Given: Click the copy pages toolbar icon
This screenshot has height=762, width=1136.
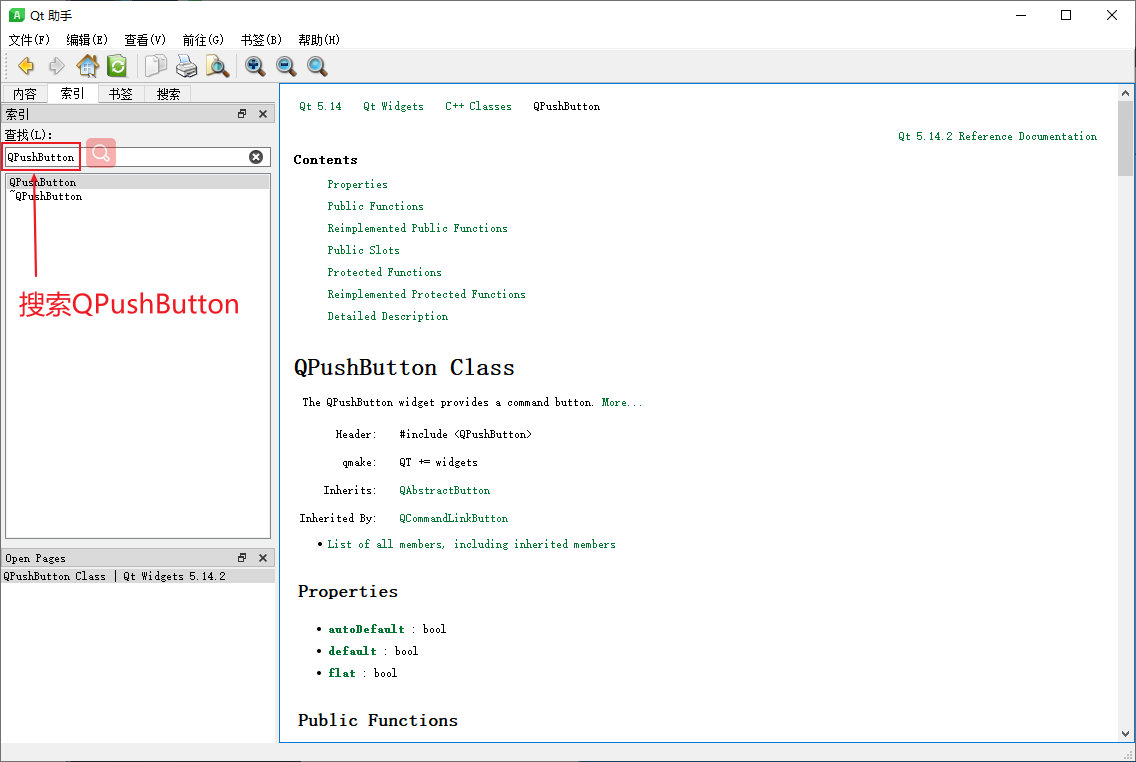Looking at the screenshot, I should point(156,66).
